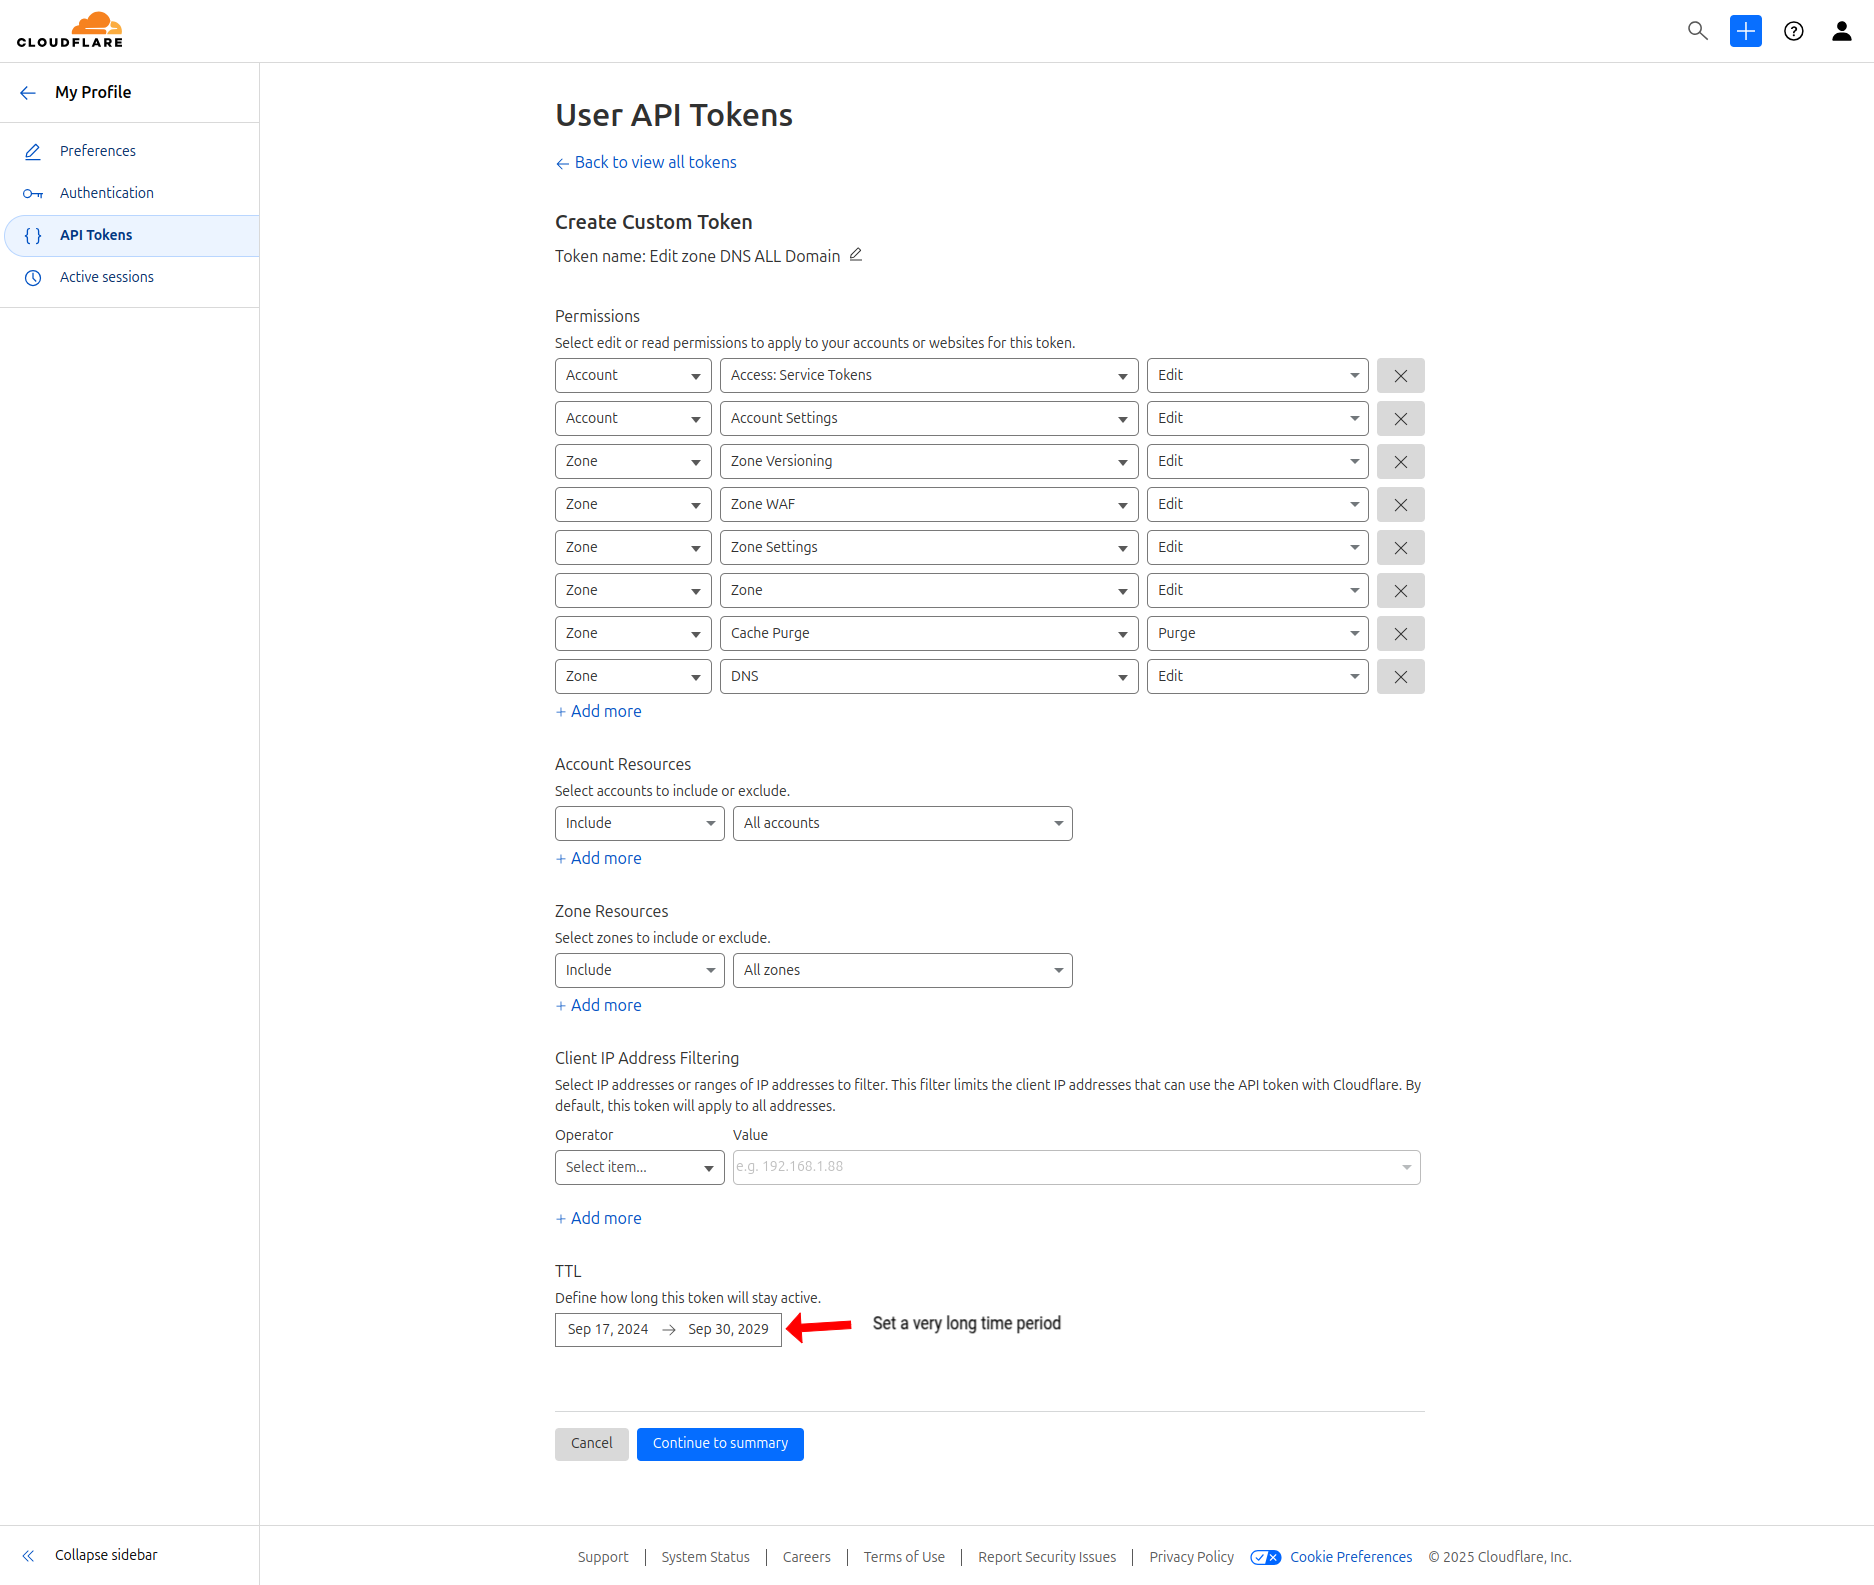Click the TTL date range field
This screenshot has height=1585, width=1874.
coord(668,1329)
